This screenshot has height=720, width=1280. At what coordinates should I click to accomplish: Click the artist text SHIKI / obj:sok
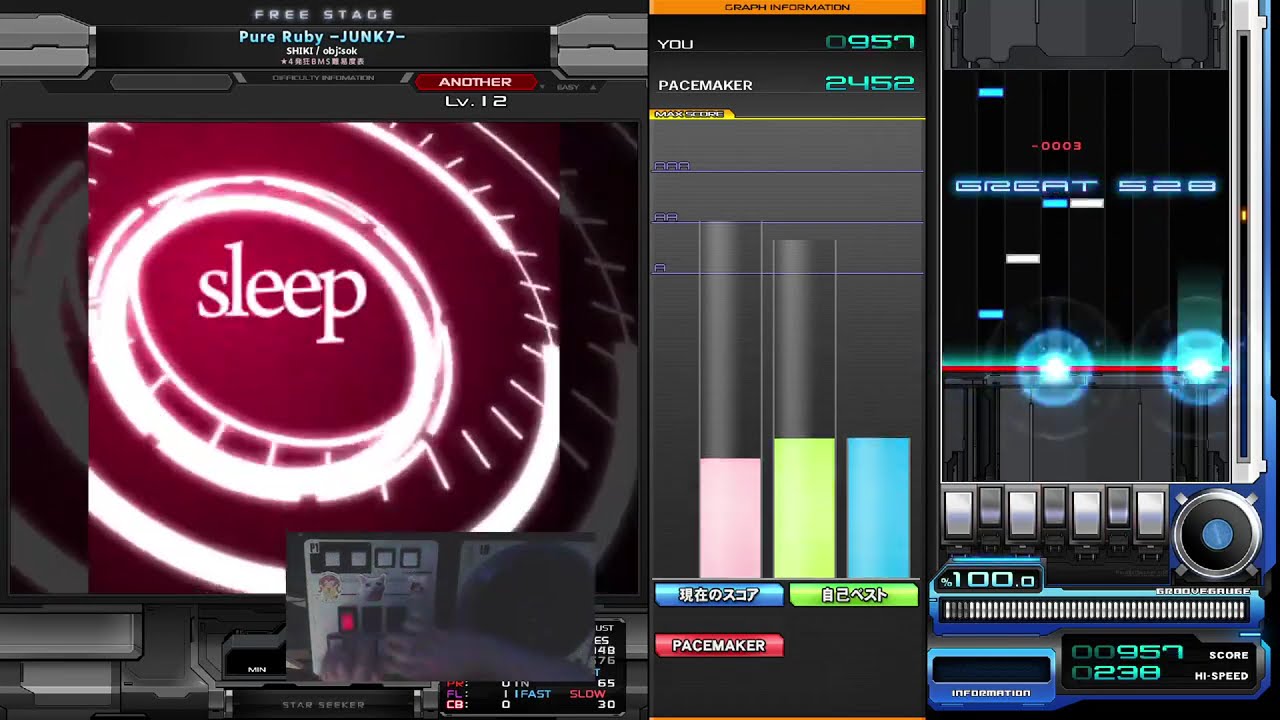(322, 51)
